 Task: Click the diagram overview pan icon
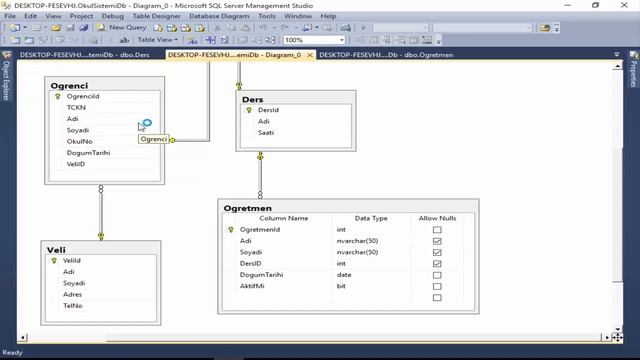(617, 338)
